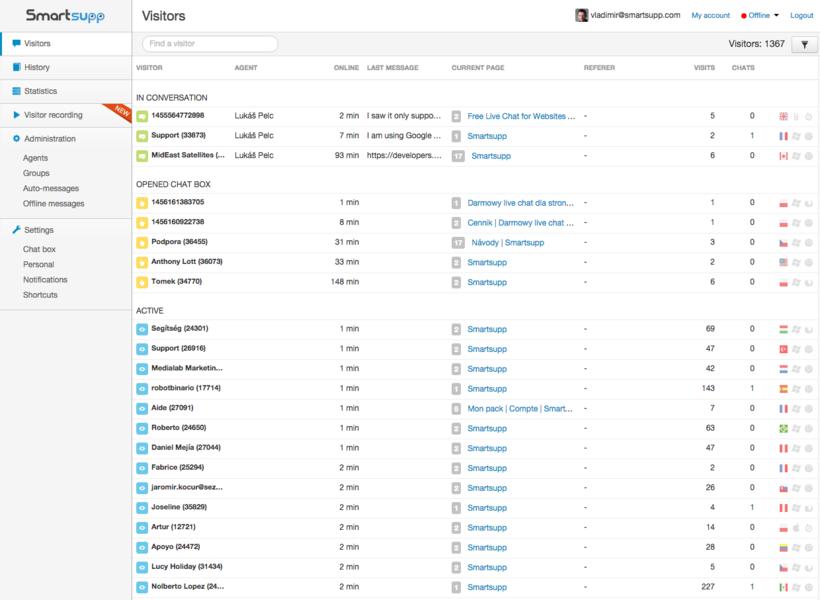
Task: Open Chat box settings
Action: (x=39, y=250)
